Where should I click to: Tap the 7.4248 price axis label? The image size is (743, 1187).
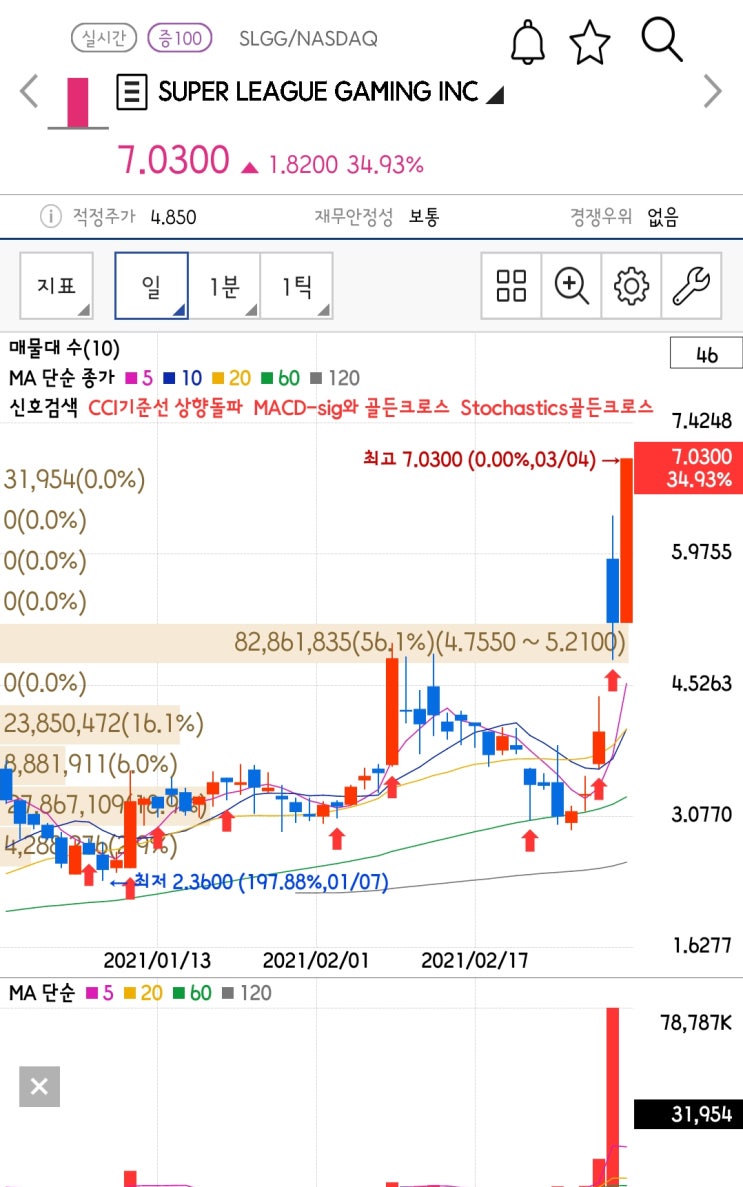tap(701, 420)
